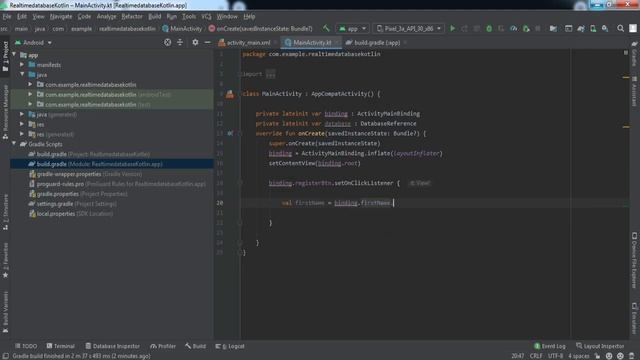Viewport: 640px width, 360px height.
Task: Open the Profiler tool window
Action: (x=163, y=346)
